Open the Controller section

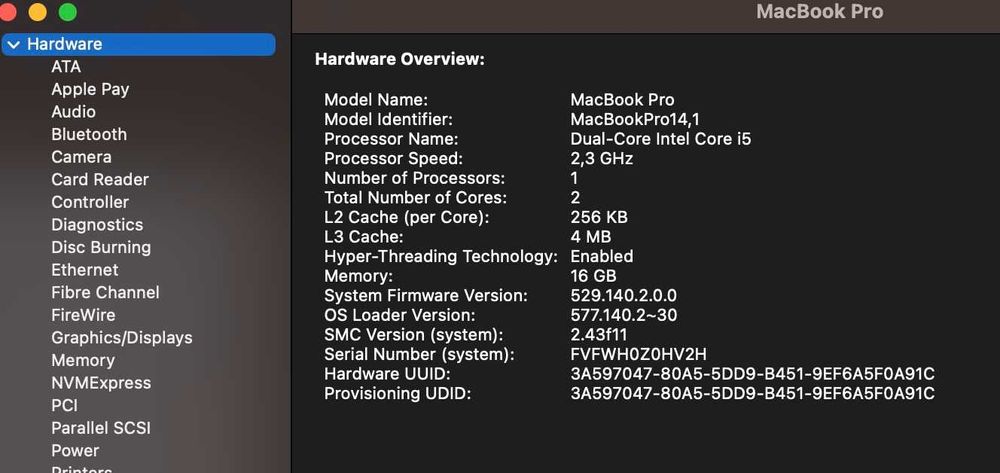(90, 202)
